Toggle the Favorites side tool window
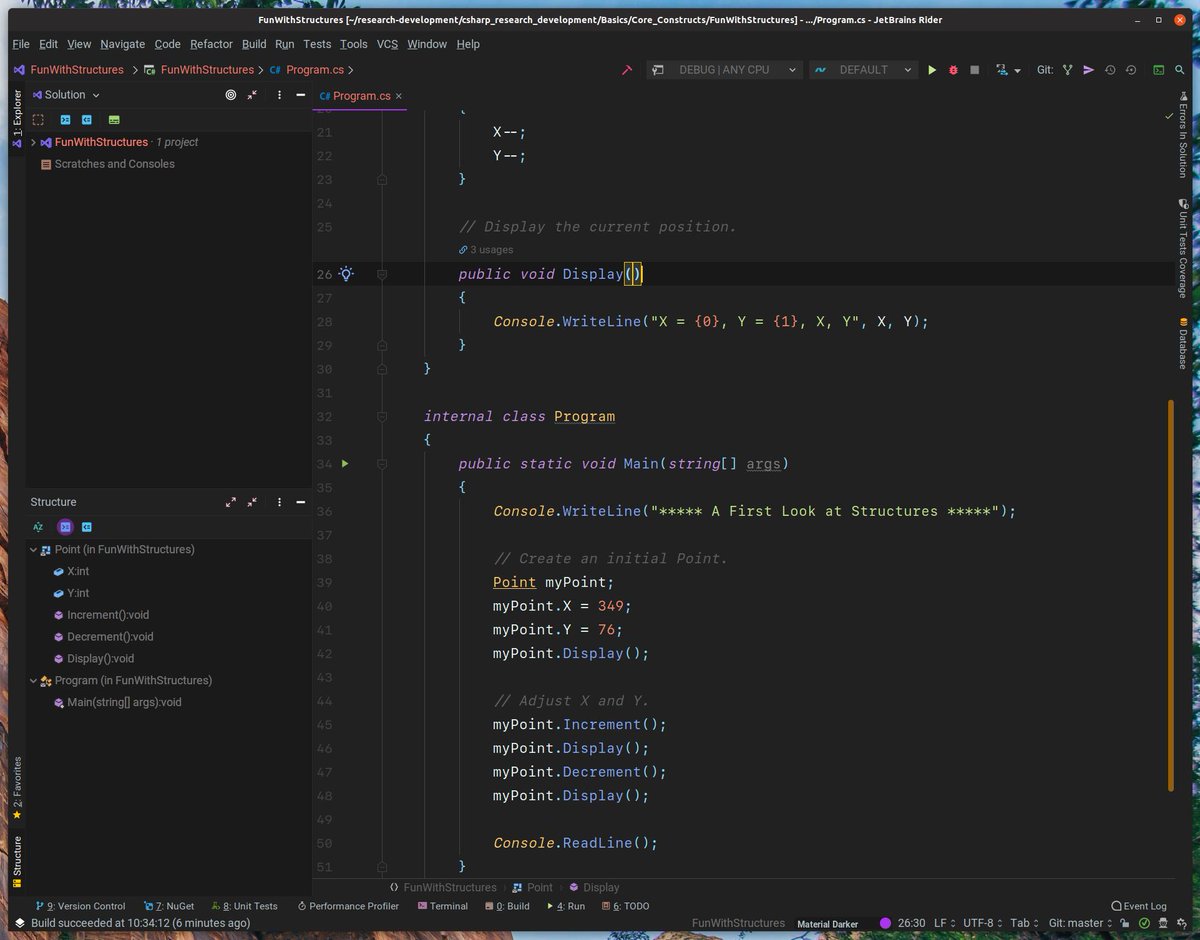1200x940 pixels. [16, 789]
